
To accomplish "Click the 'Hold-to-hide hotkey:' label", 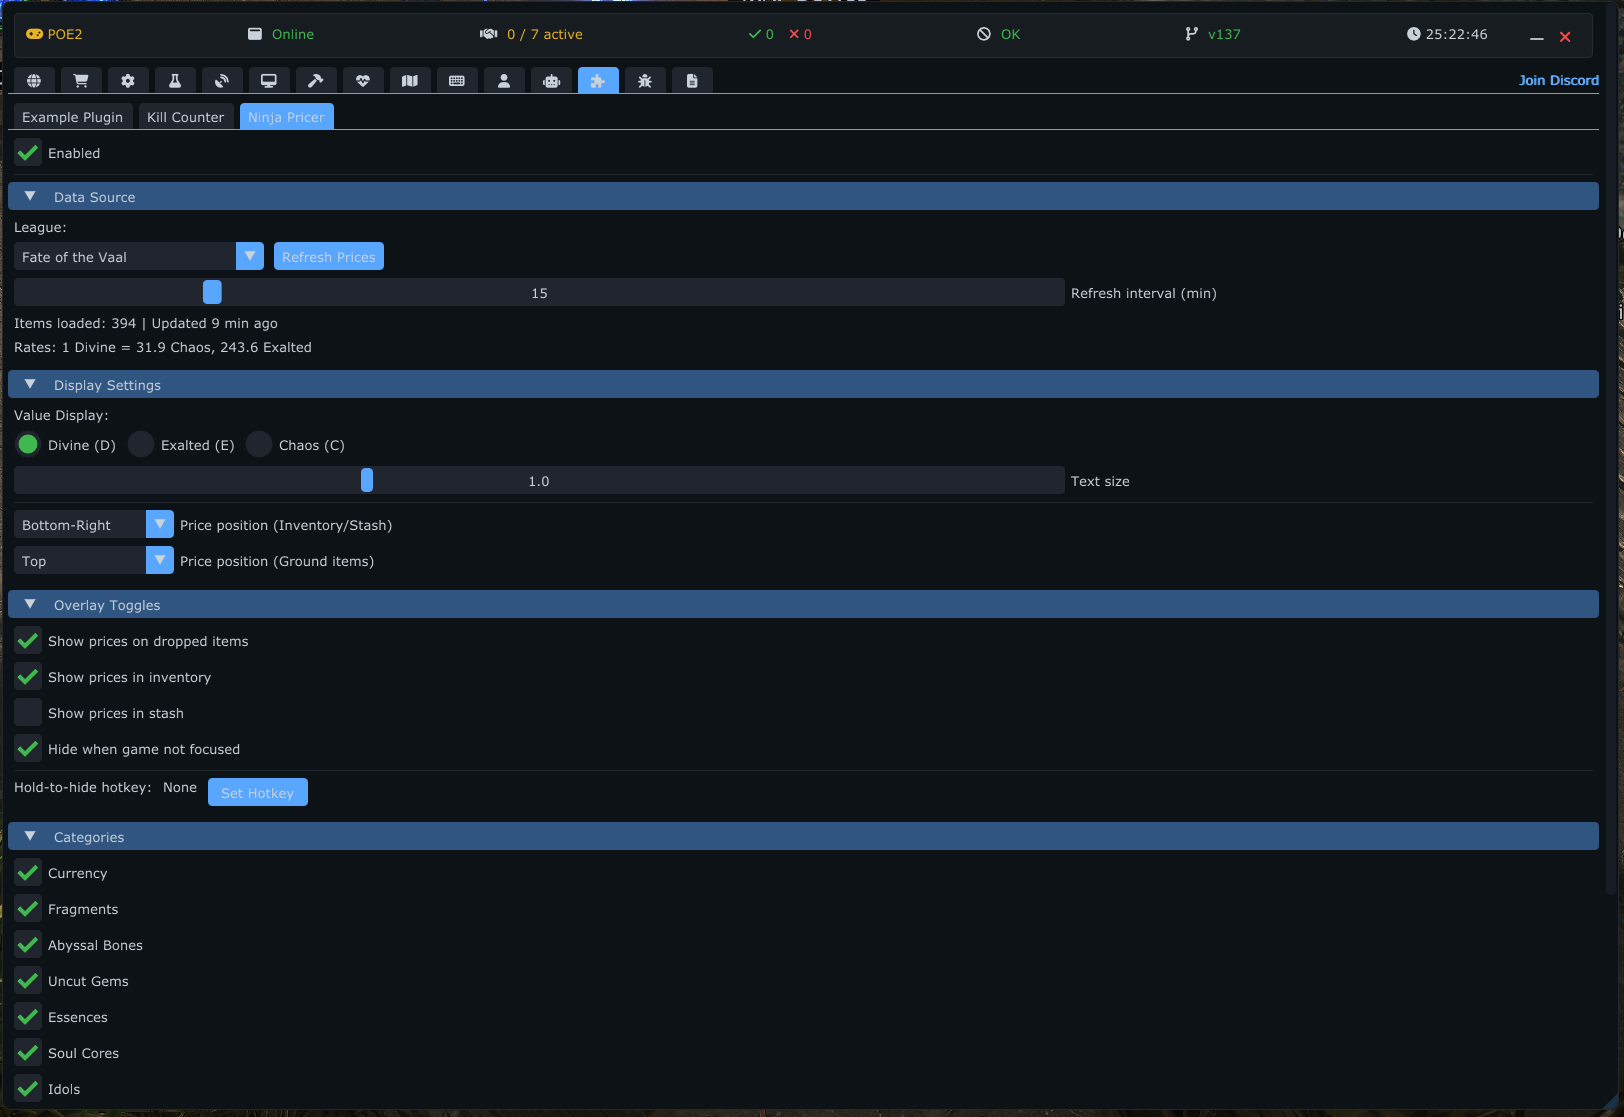I will tap(83, 787).
